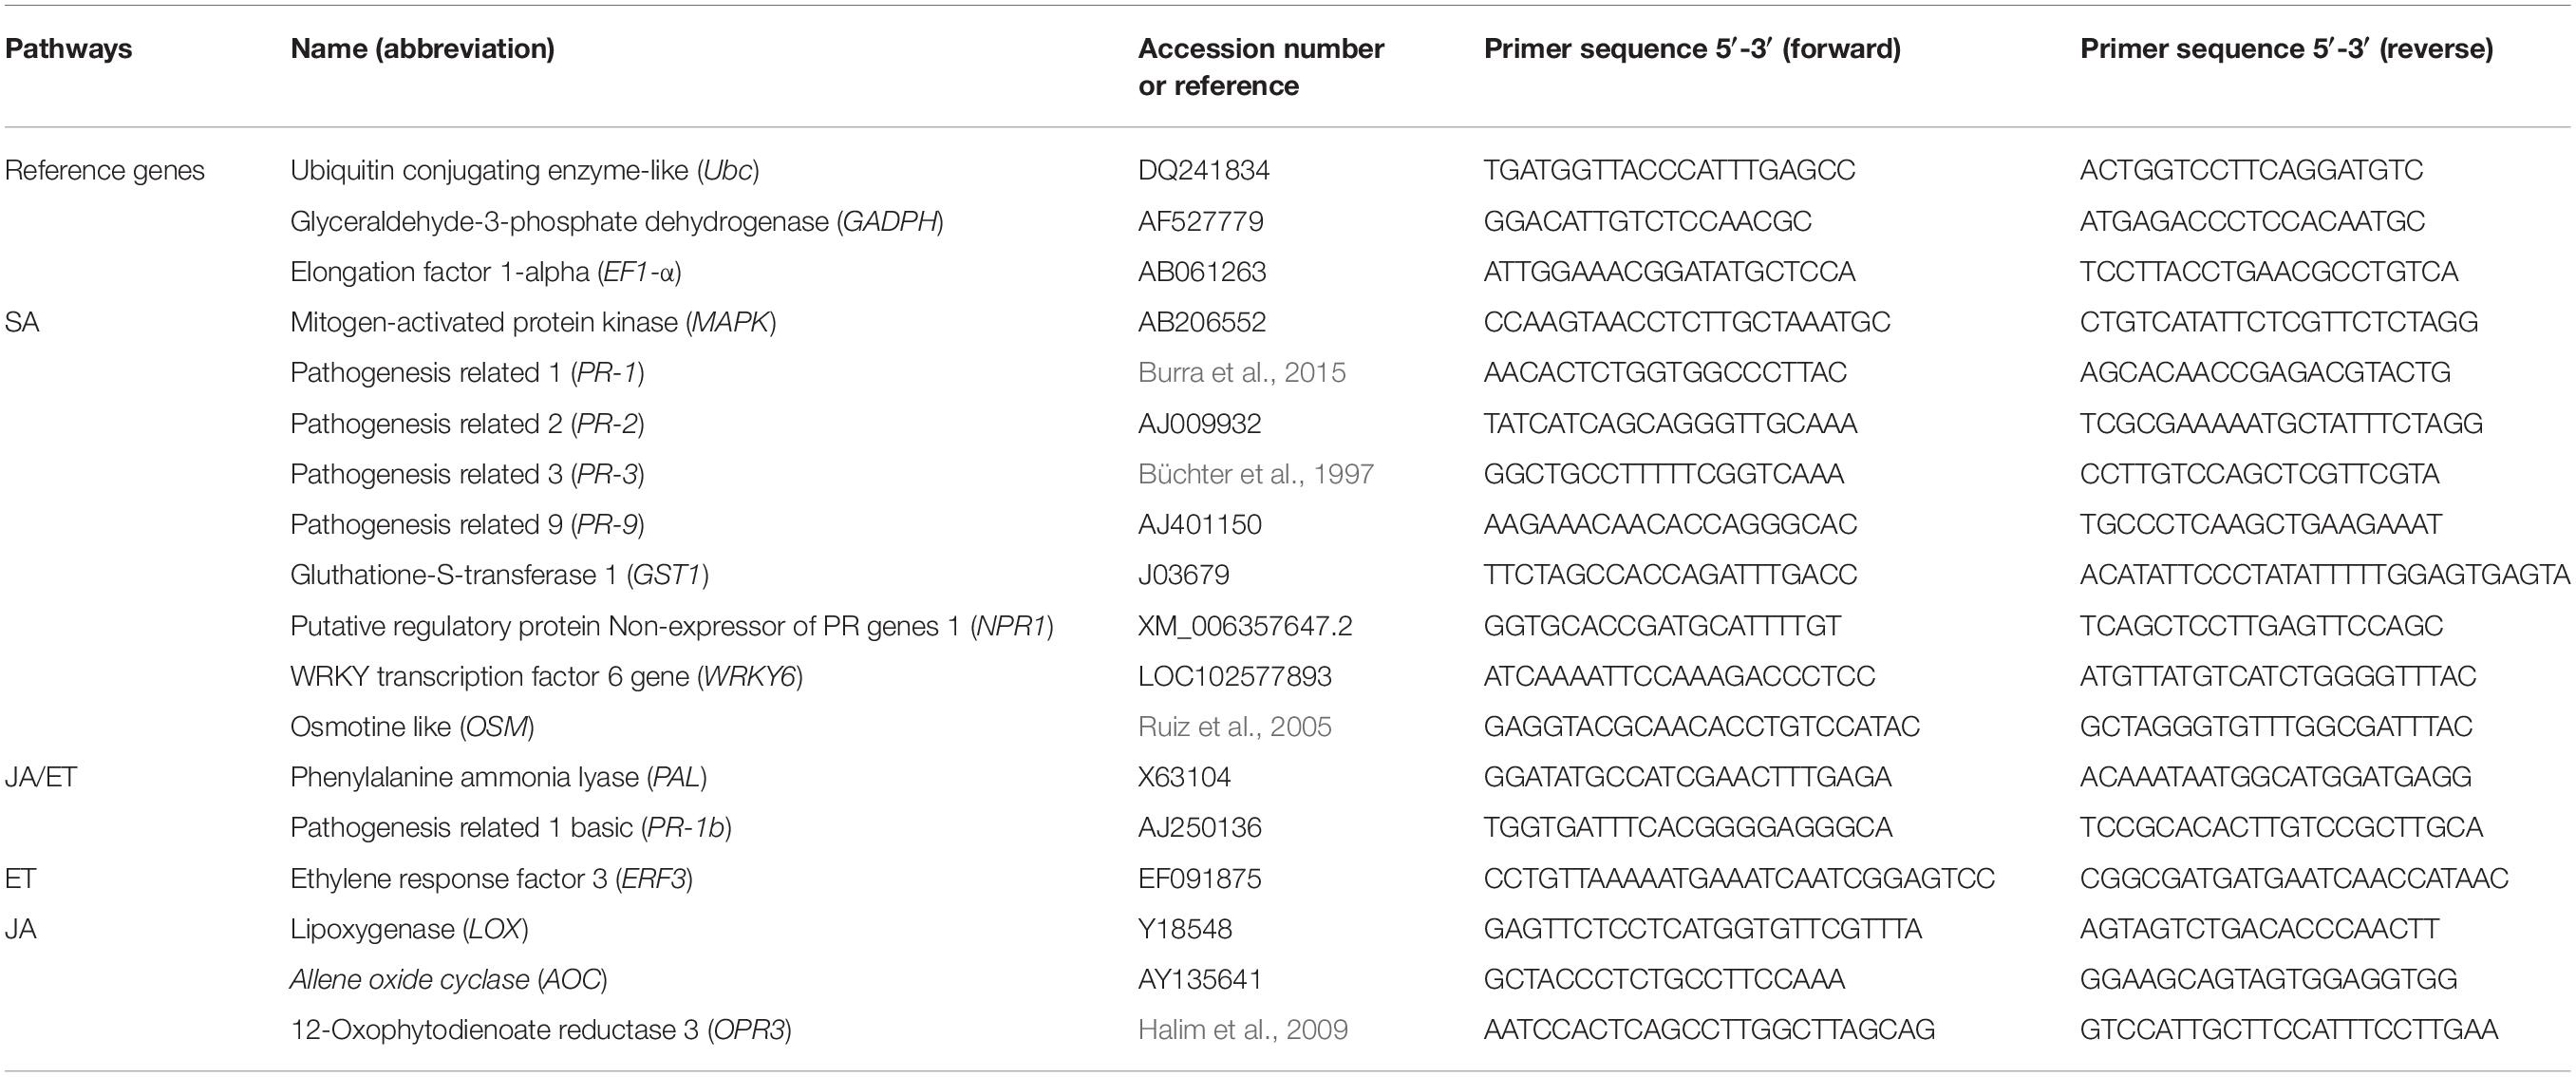The image size is (2576, 1077).
Task: Open the Halim et al., 2009 reference link
Action: point(1242,1030)
